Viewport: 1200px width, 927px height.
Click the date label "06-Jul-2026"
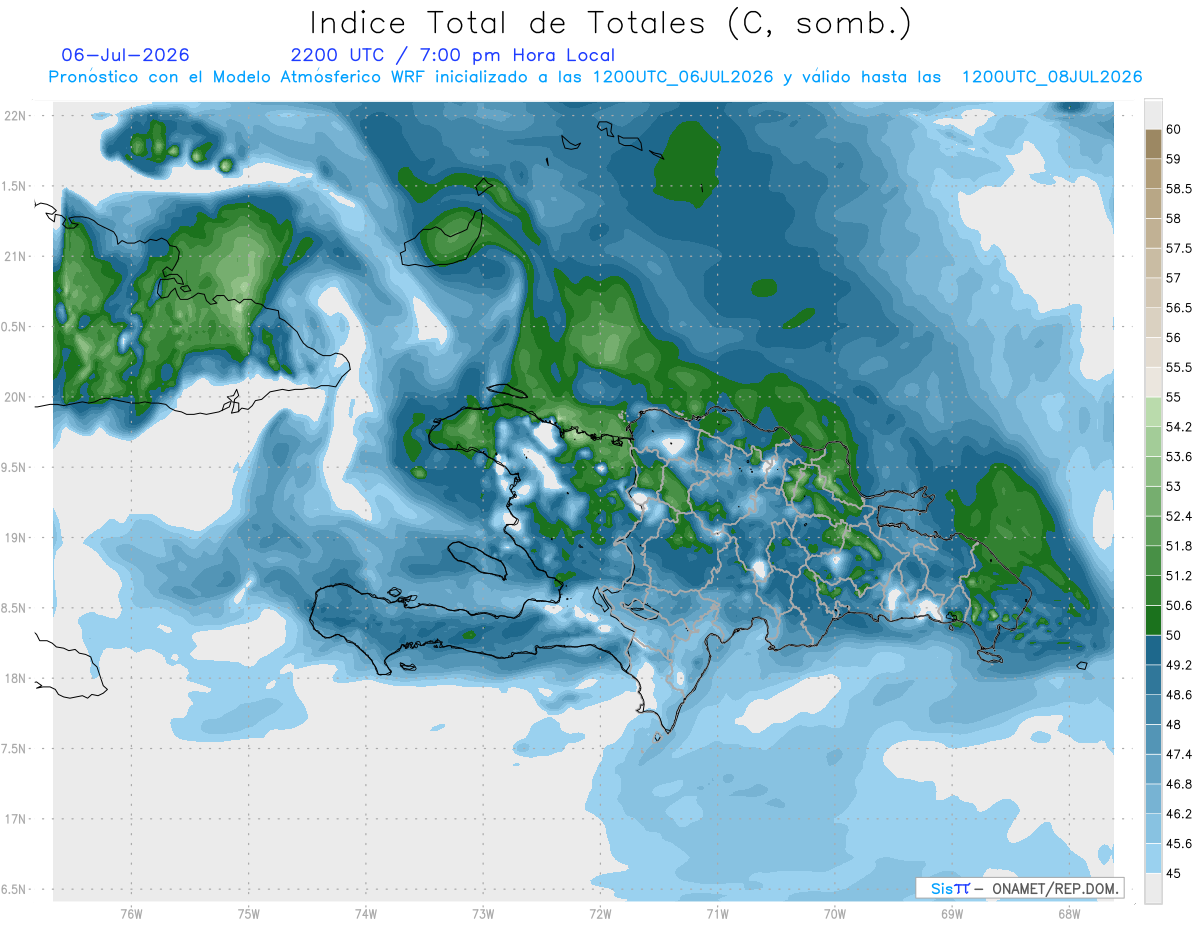(x=125, y=55)
